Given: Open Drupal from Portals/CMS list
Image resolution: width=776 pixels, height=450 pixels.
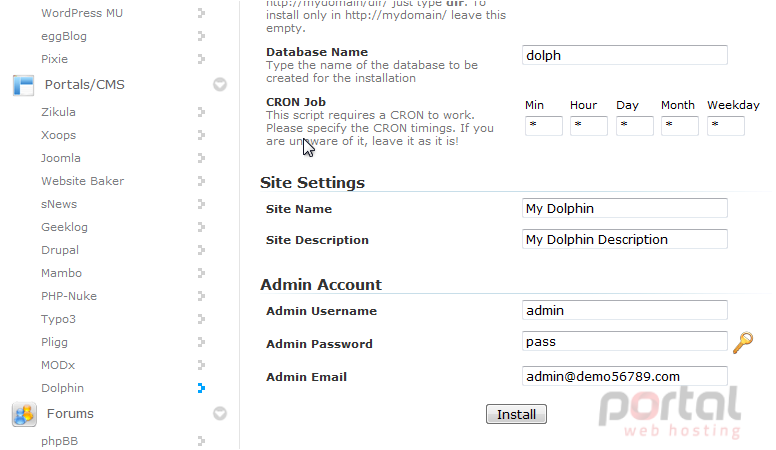Looking at the screenshot, I should [x=60, y=250].
